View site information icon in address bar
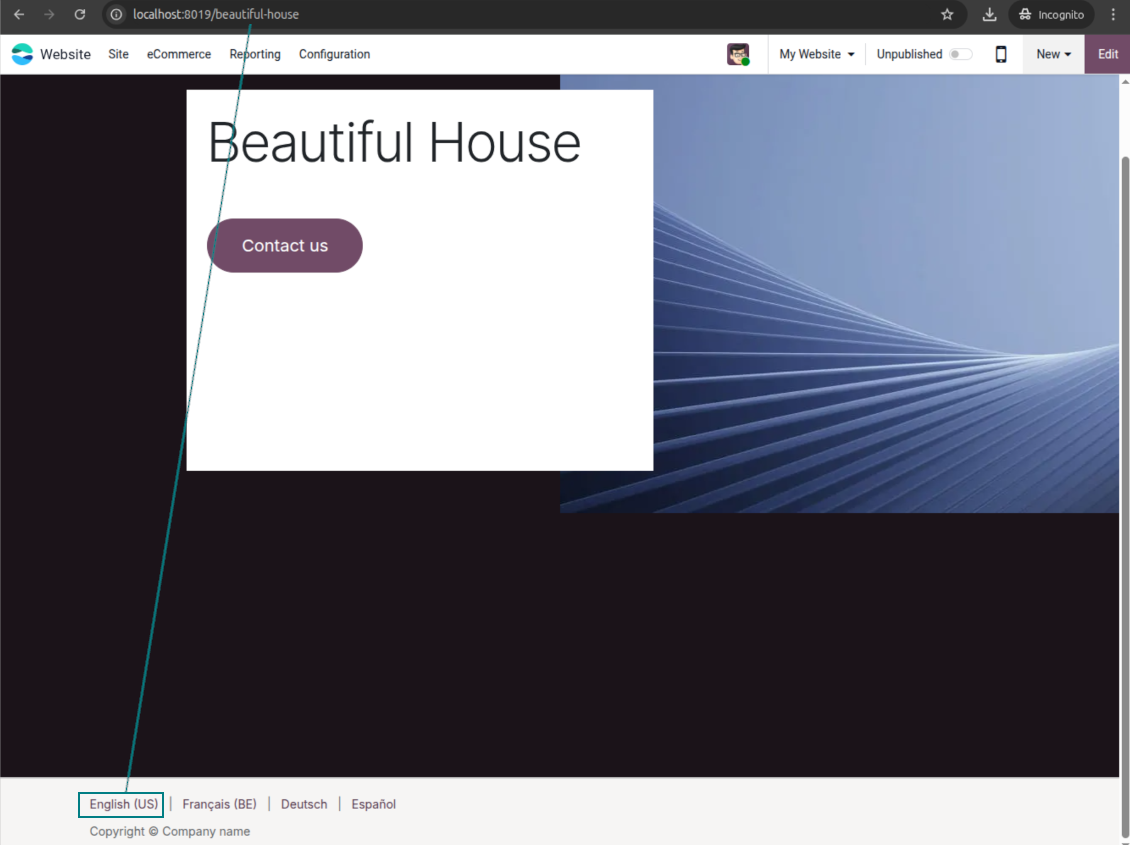Viewport: 1130px width, 845px height. tap(116, 15)
